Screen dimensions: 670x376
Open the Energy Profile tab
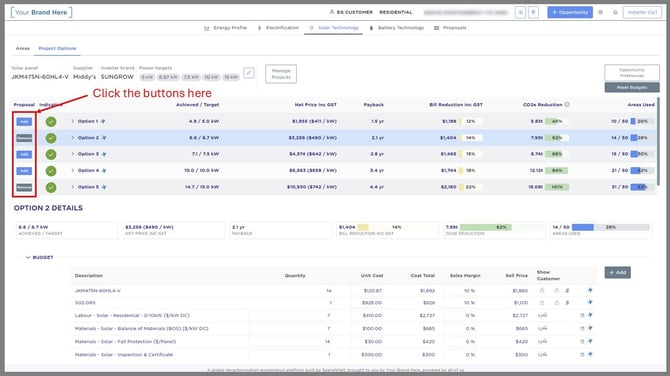226,28
